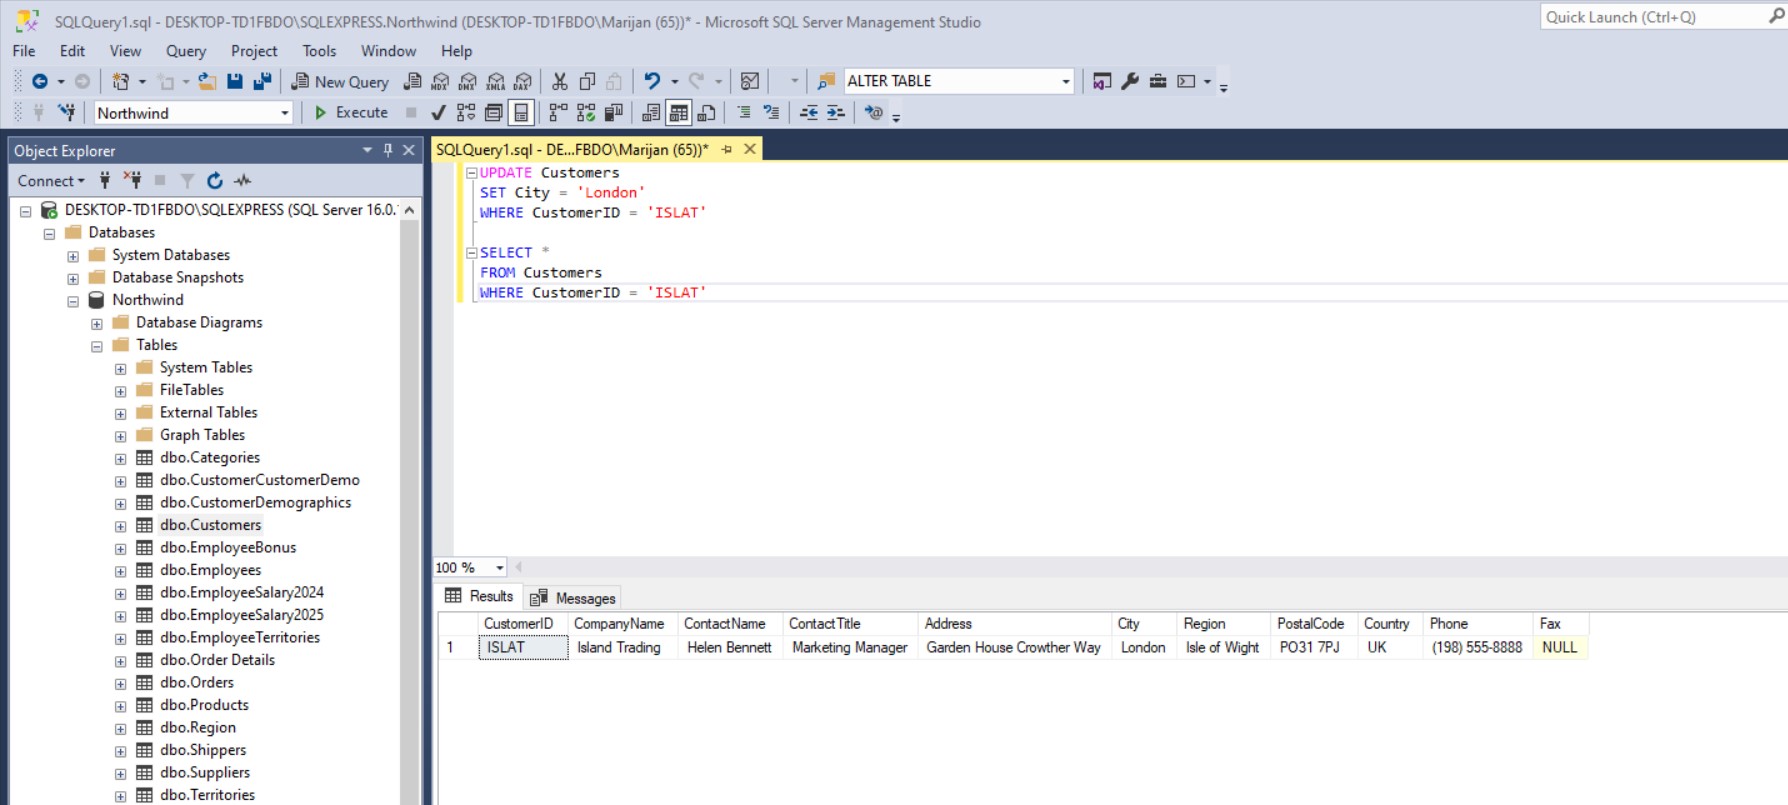Image resolution: width=1788 pixels, height=805 pixels.
Task: Open the Tools menu
Action: point(319,51)
